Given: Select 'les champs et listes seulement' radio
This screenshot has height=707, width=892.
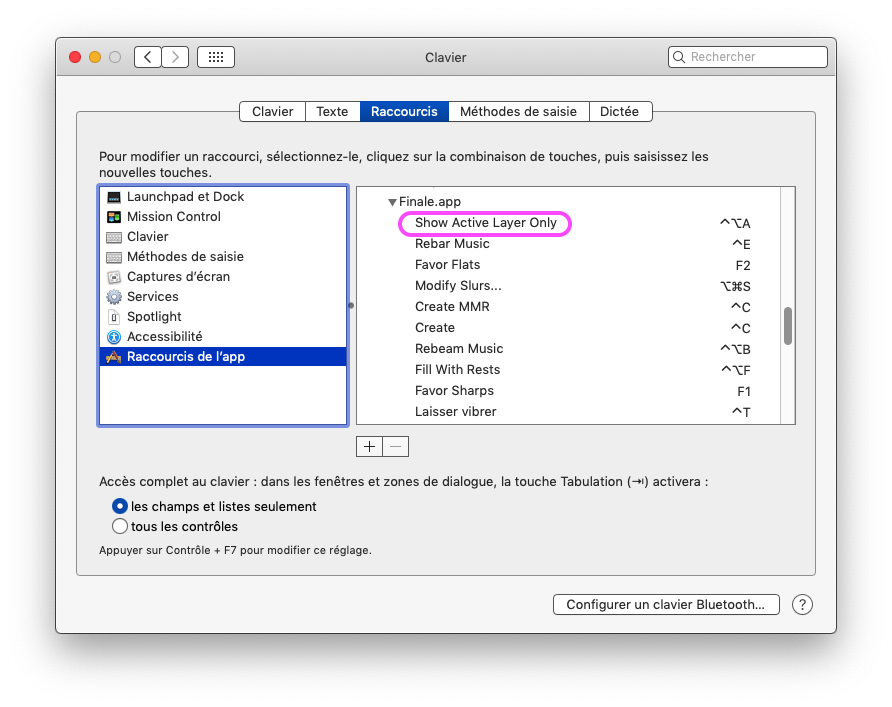Looking at the screenshot, I should [x=120, y=507].
